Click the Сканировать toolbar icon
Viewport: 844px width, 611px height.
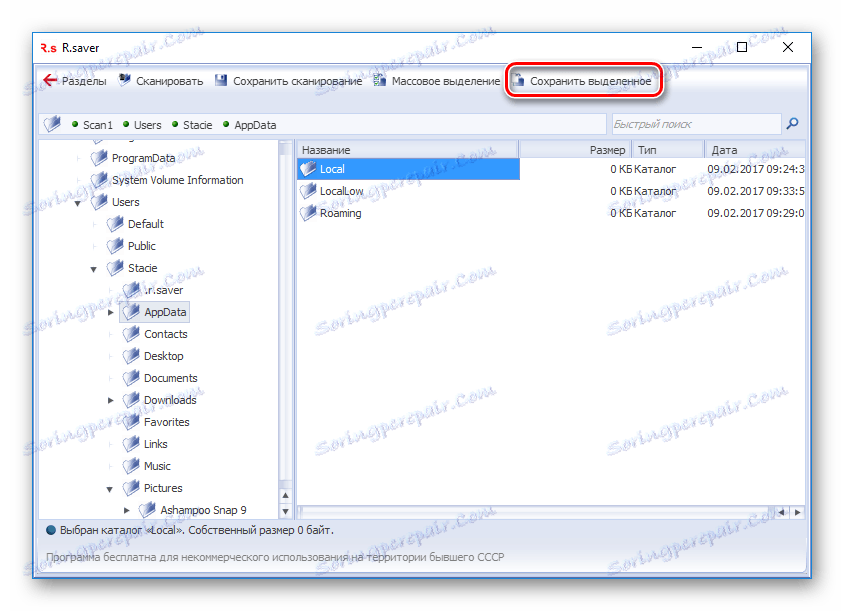(124, 80)
